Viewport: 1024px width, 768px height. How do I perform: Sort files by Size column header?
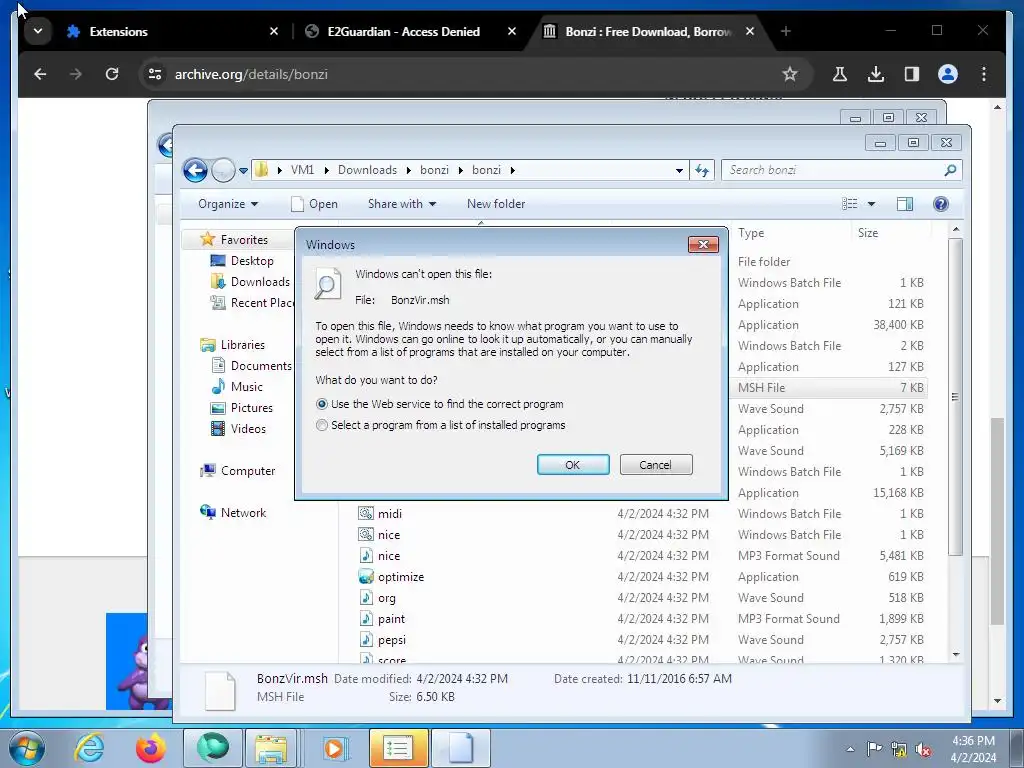pyautogui.click(x=868, y=233)
